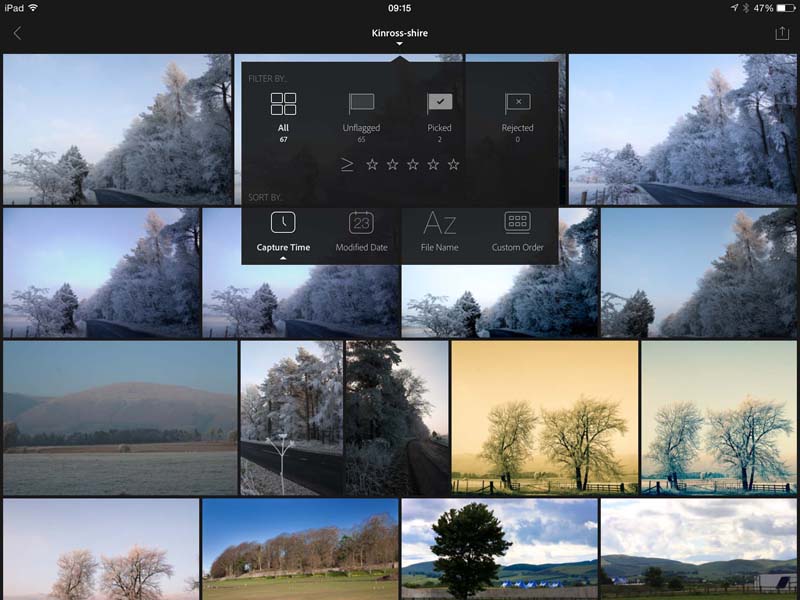The image size is (800, 600).
Task: Set rating filter to two stars
Action: pos(392,164)
